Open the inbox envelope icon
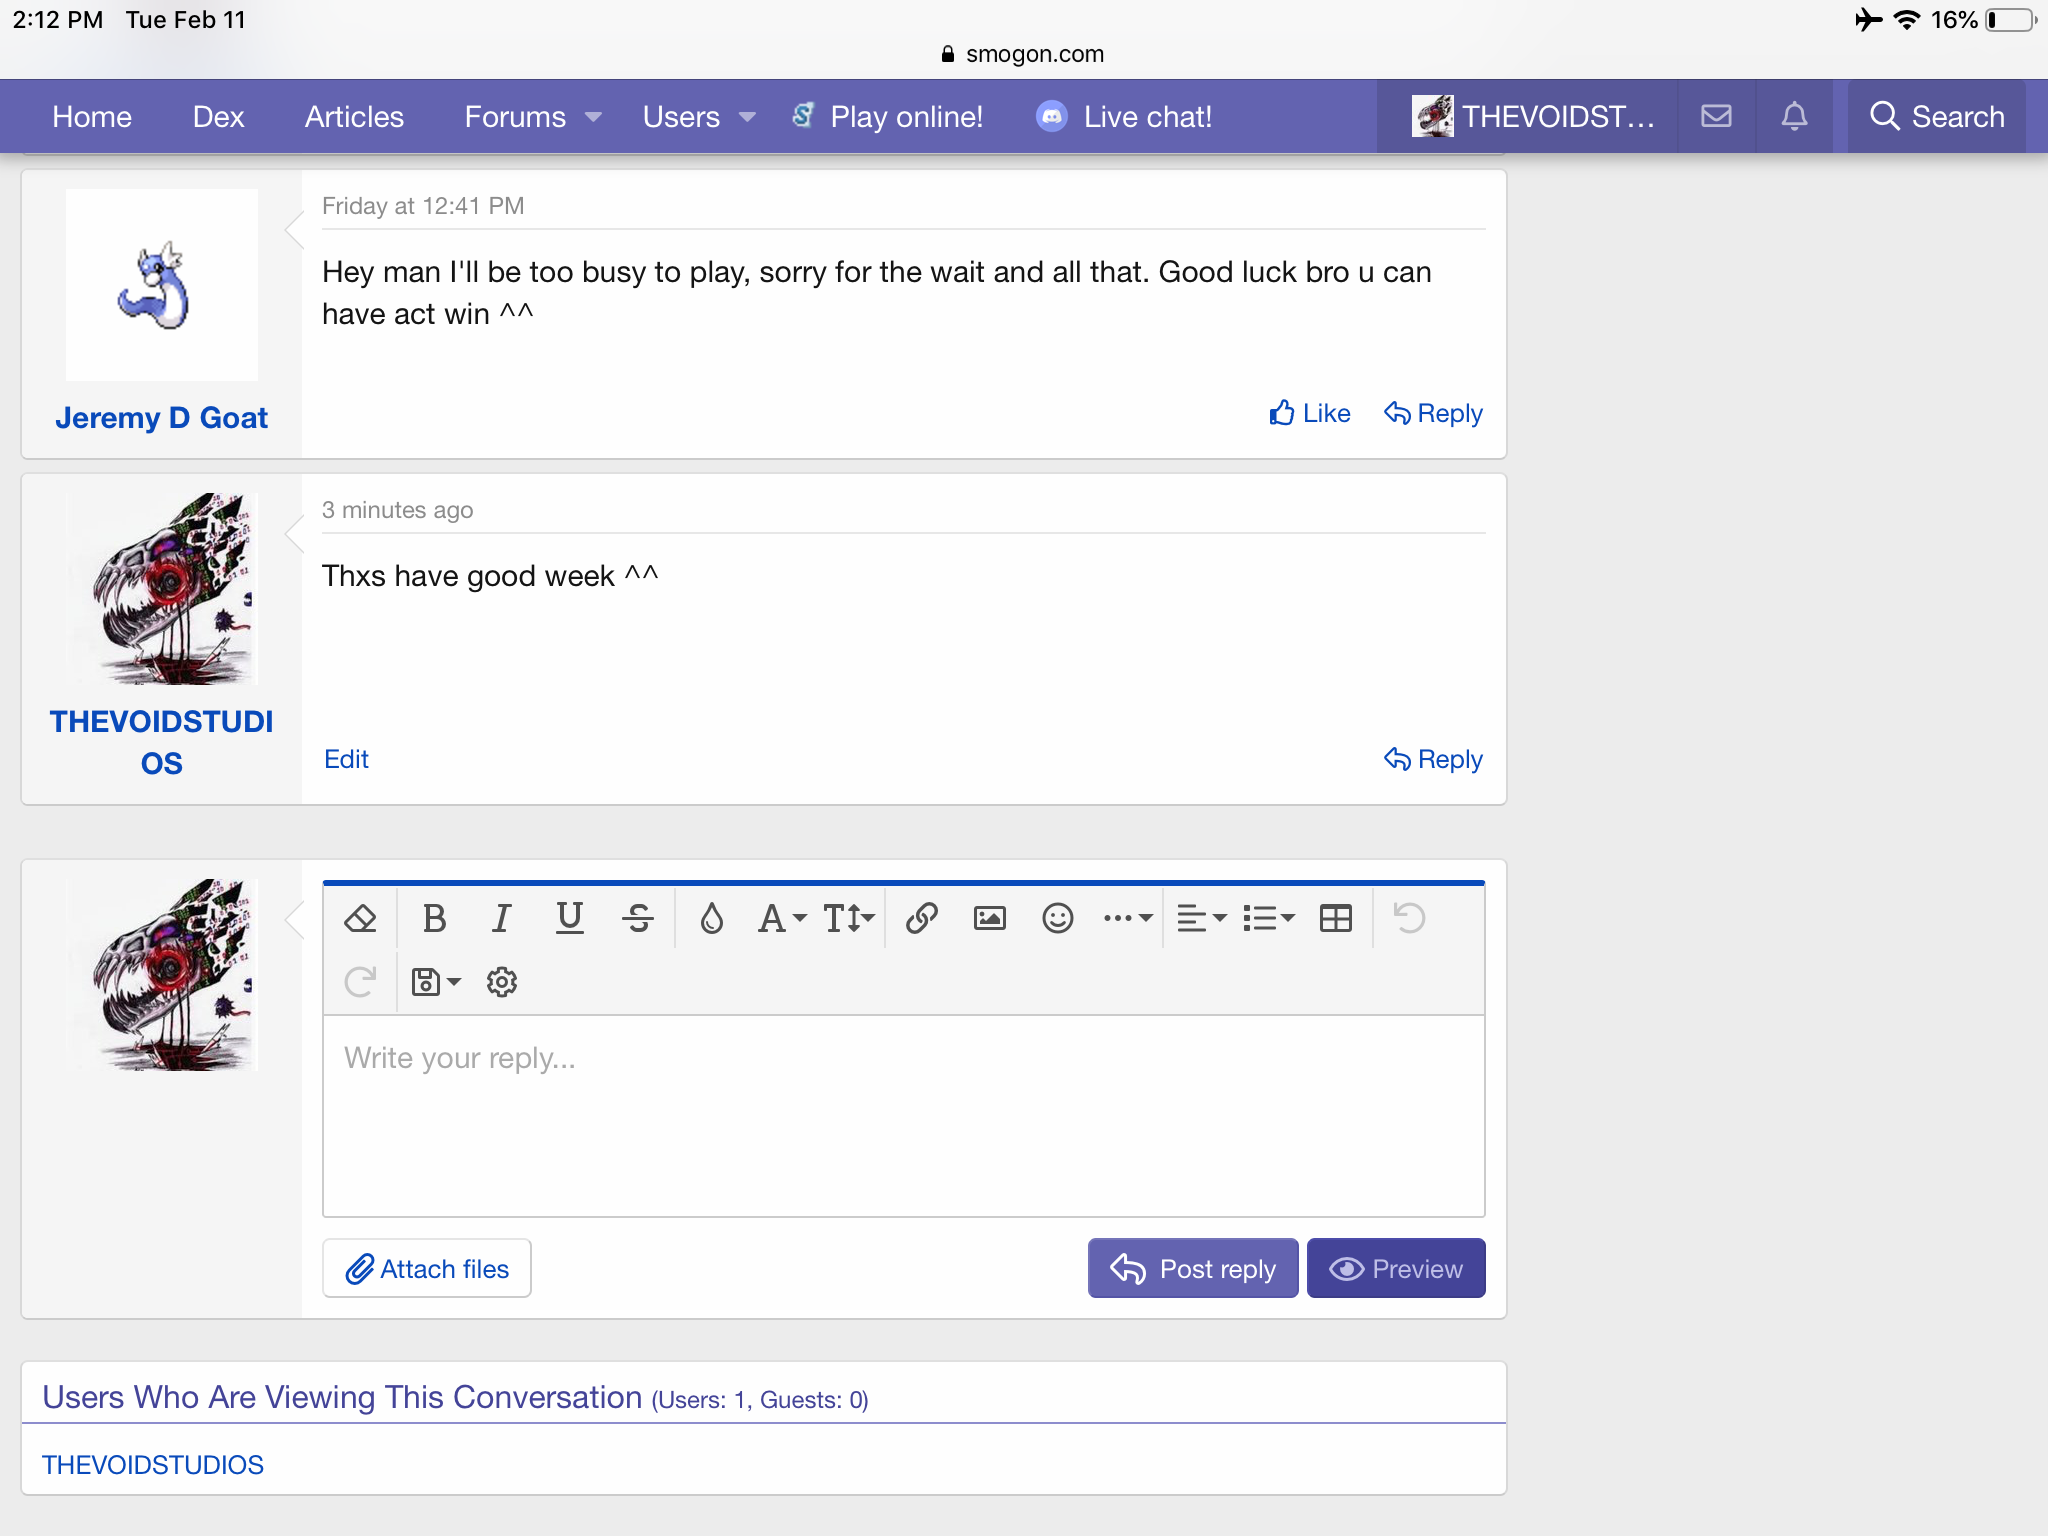2048x1536 pixels. click(x=1716, y=117)
